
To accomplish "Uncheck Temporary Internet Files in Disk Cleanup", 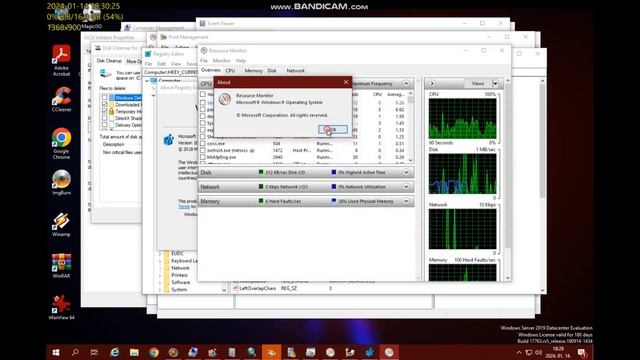I will (104, 111).
